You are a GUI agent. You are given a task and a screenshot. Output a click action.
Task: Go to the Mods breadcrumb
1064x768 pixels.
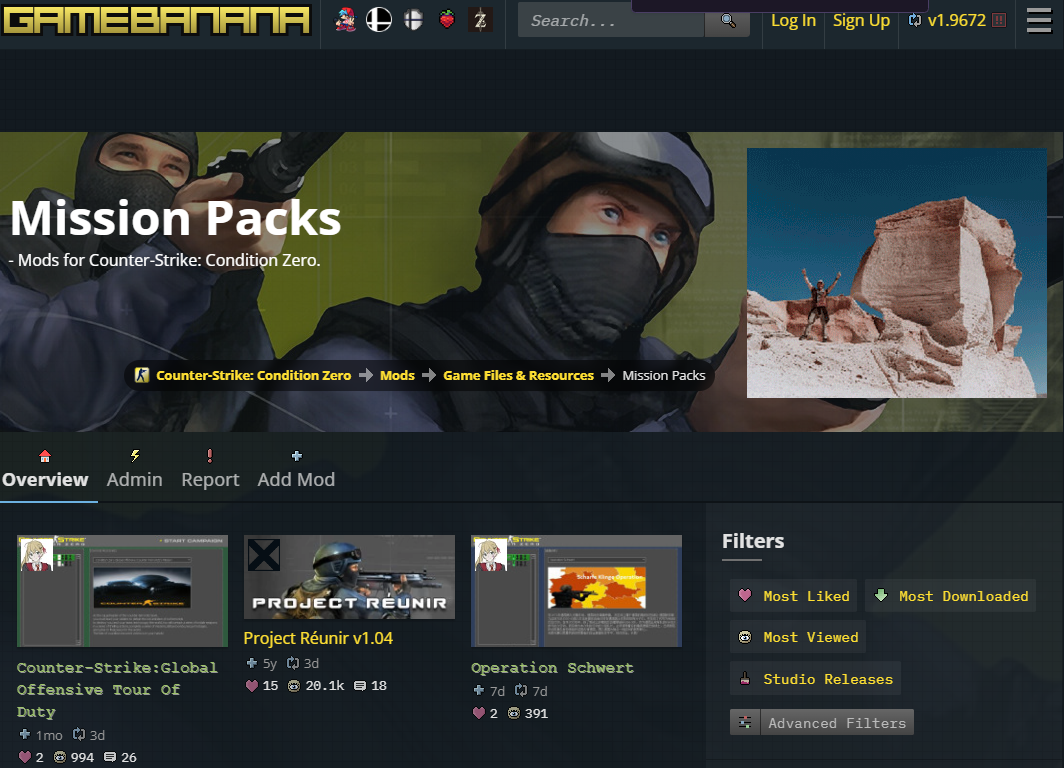397,375
